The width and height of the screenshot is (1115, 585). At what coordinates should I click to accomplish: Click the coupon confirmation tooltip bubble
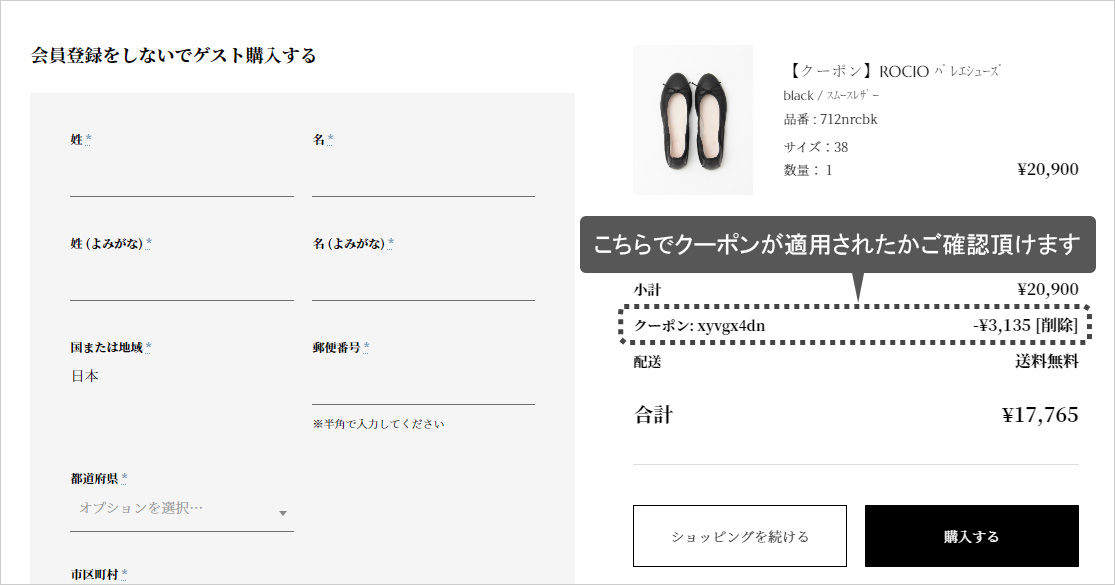tap(838, 245)
